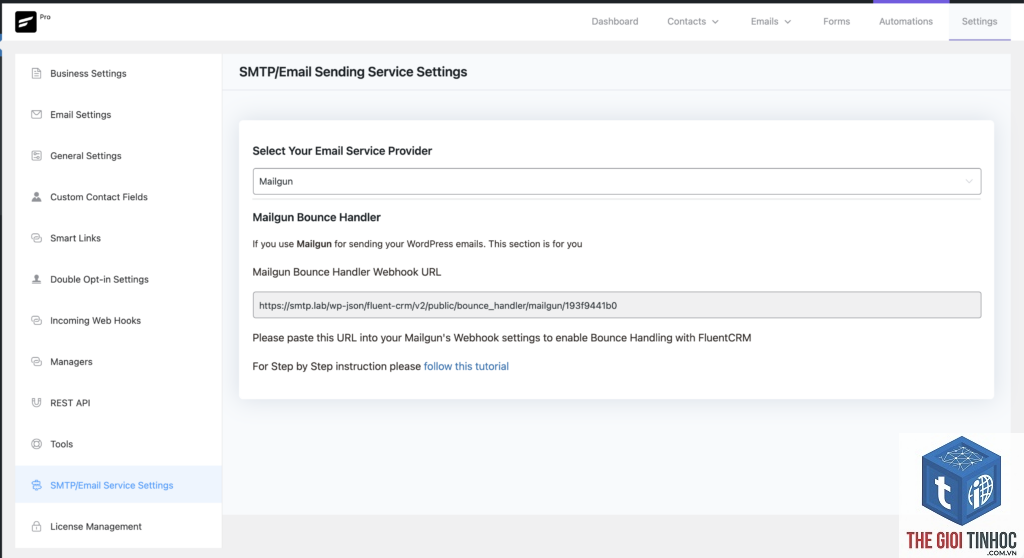
Task: Open Email Settings in the sidebar
Action: tap(118, 114)
